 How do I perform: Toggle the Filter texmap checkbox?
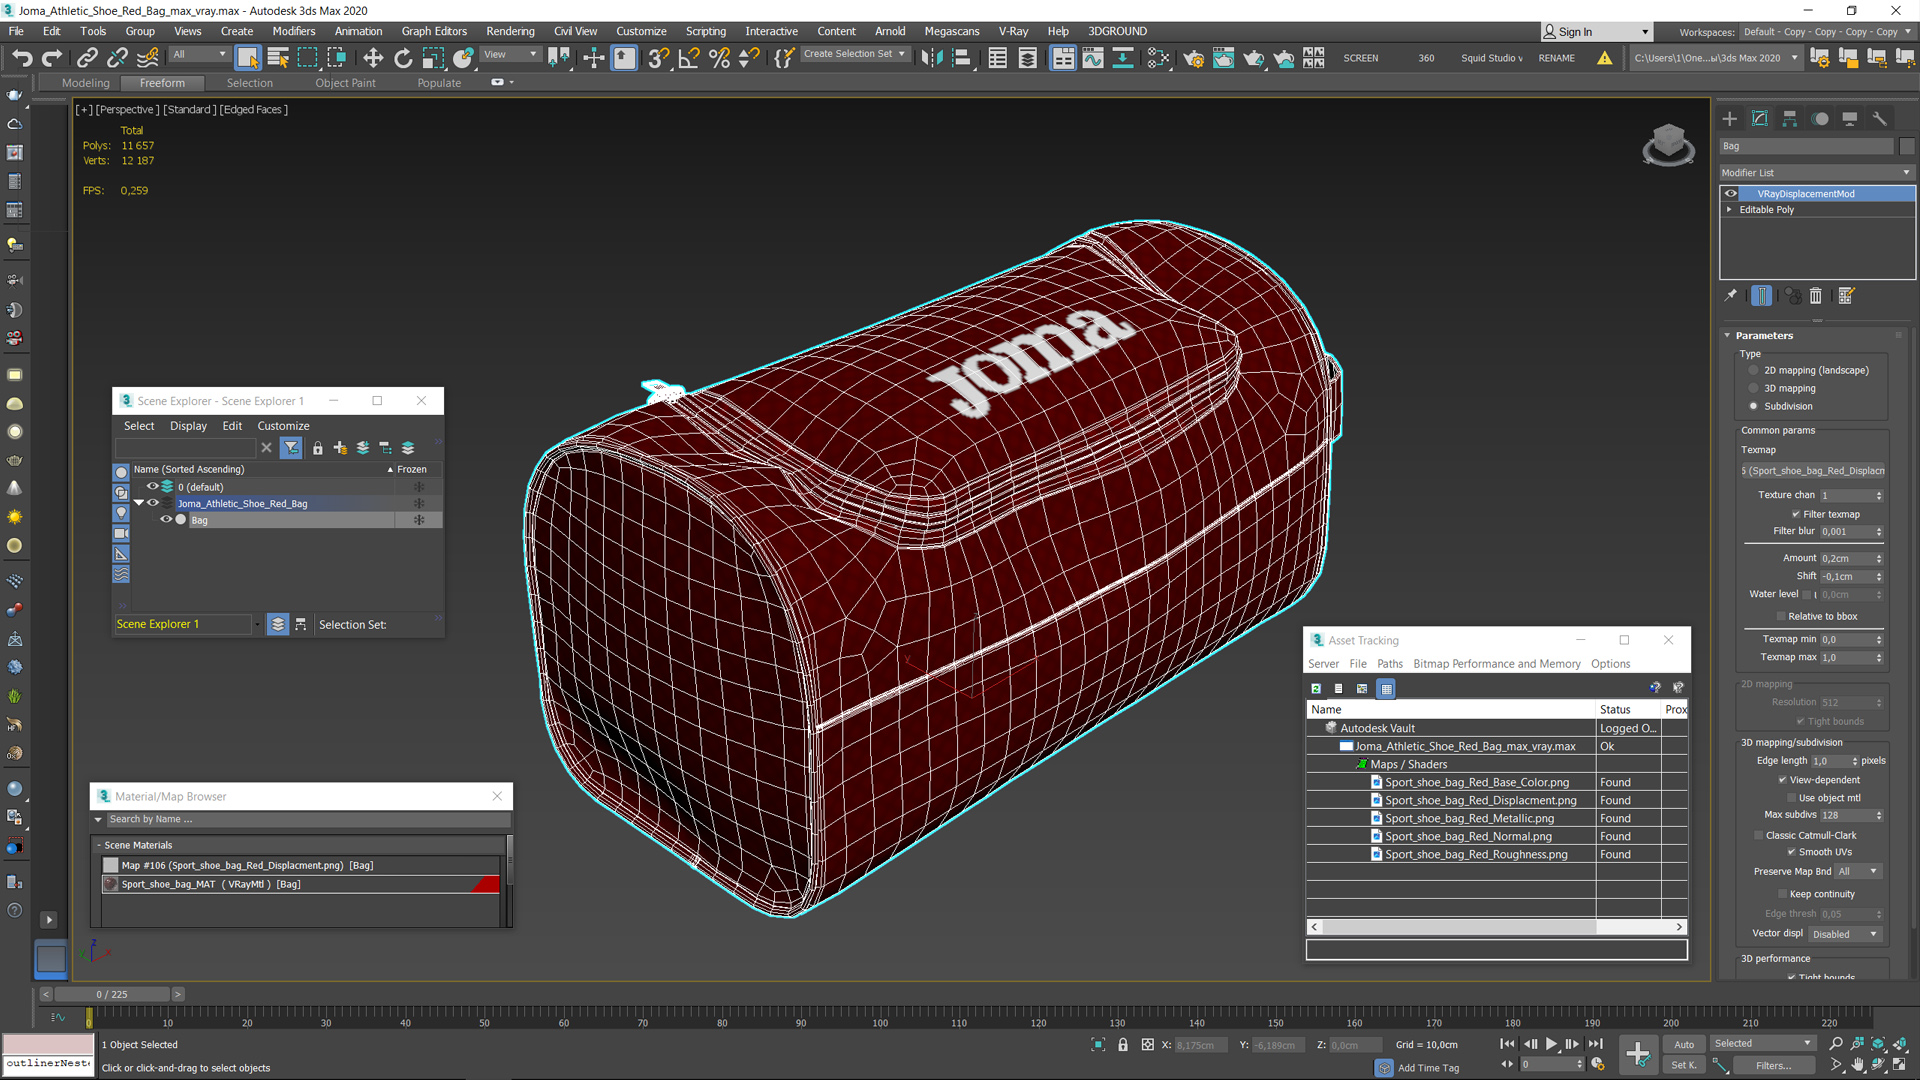coord(1796,514)
